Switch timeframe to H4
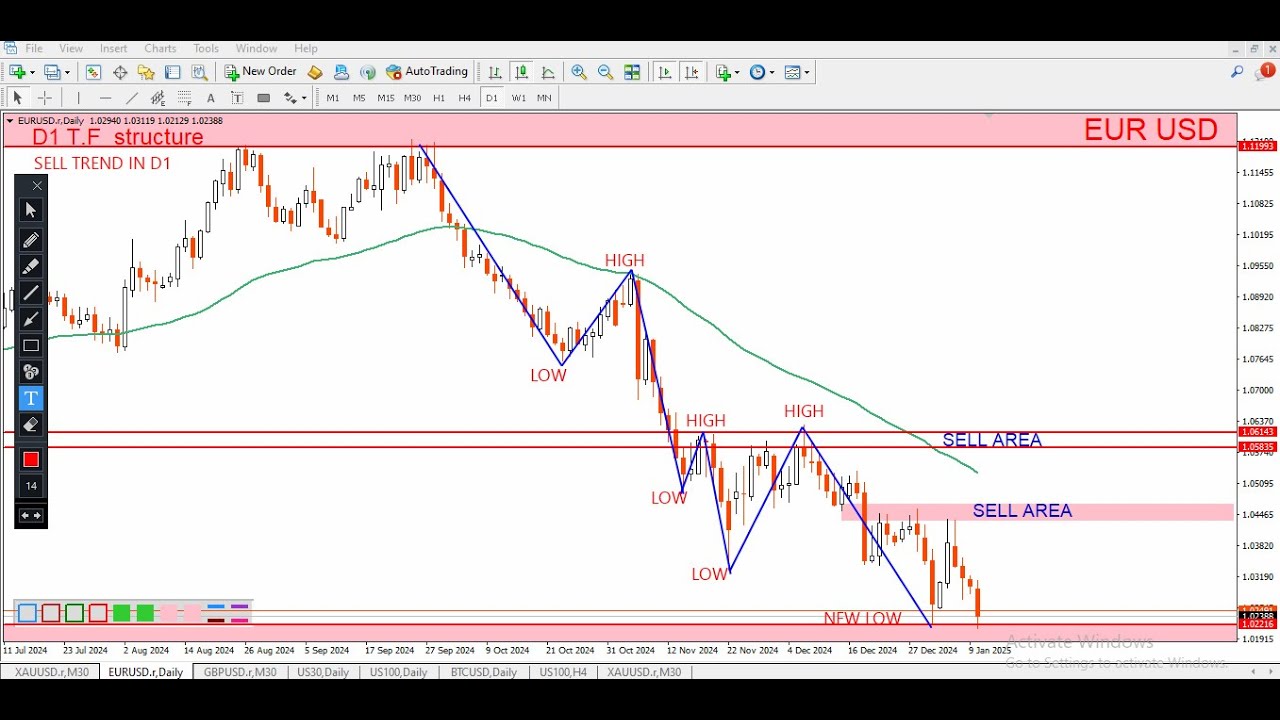The image size is (1280, 720). [464, 98]
